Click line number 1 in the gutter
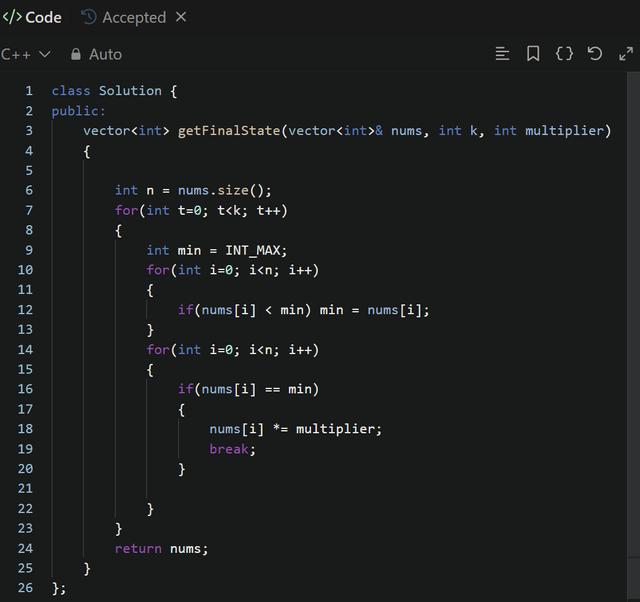 (x=29, y=91)
